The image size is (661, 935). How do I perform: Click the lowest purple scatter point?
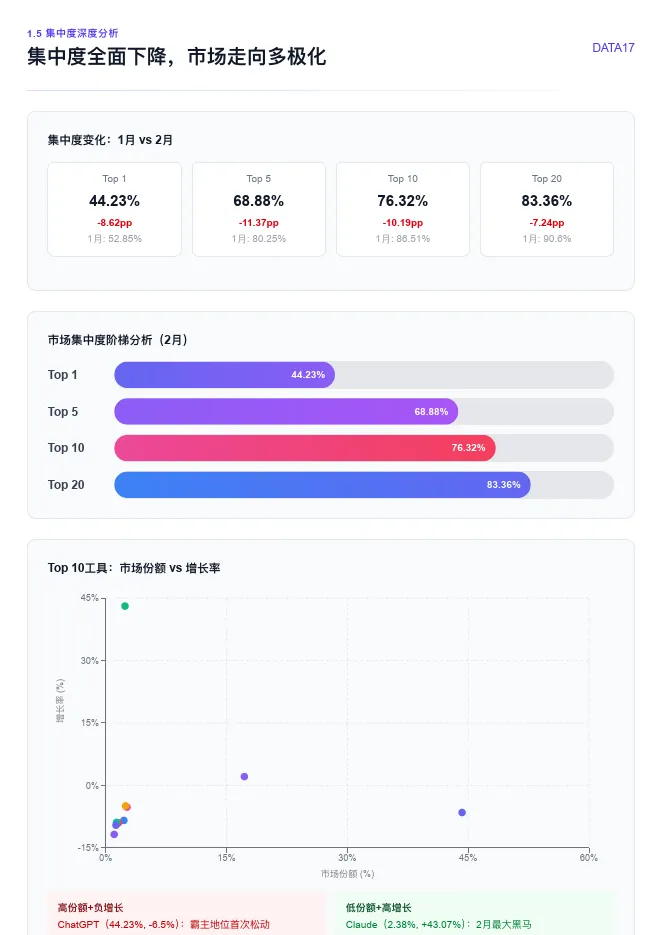click(x=114, y=834)
